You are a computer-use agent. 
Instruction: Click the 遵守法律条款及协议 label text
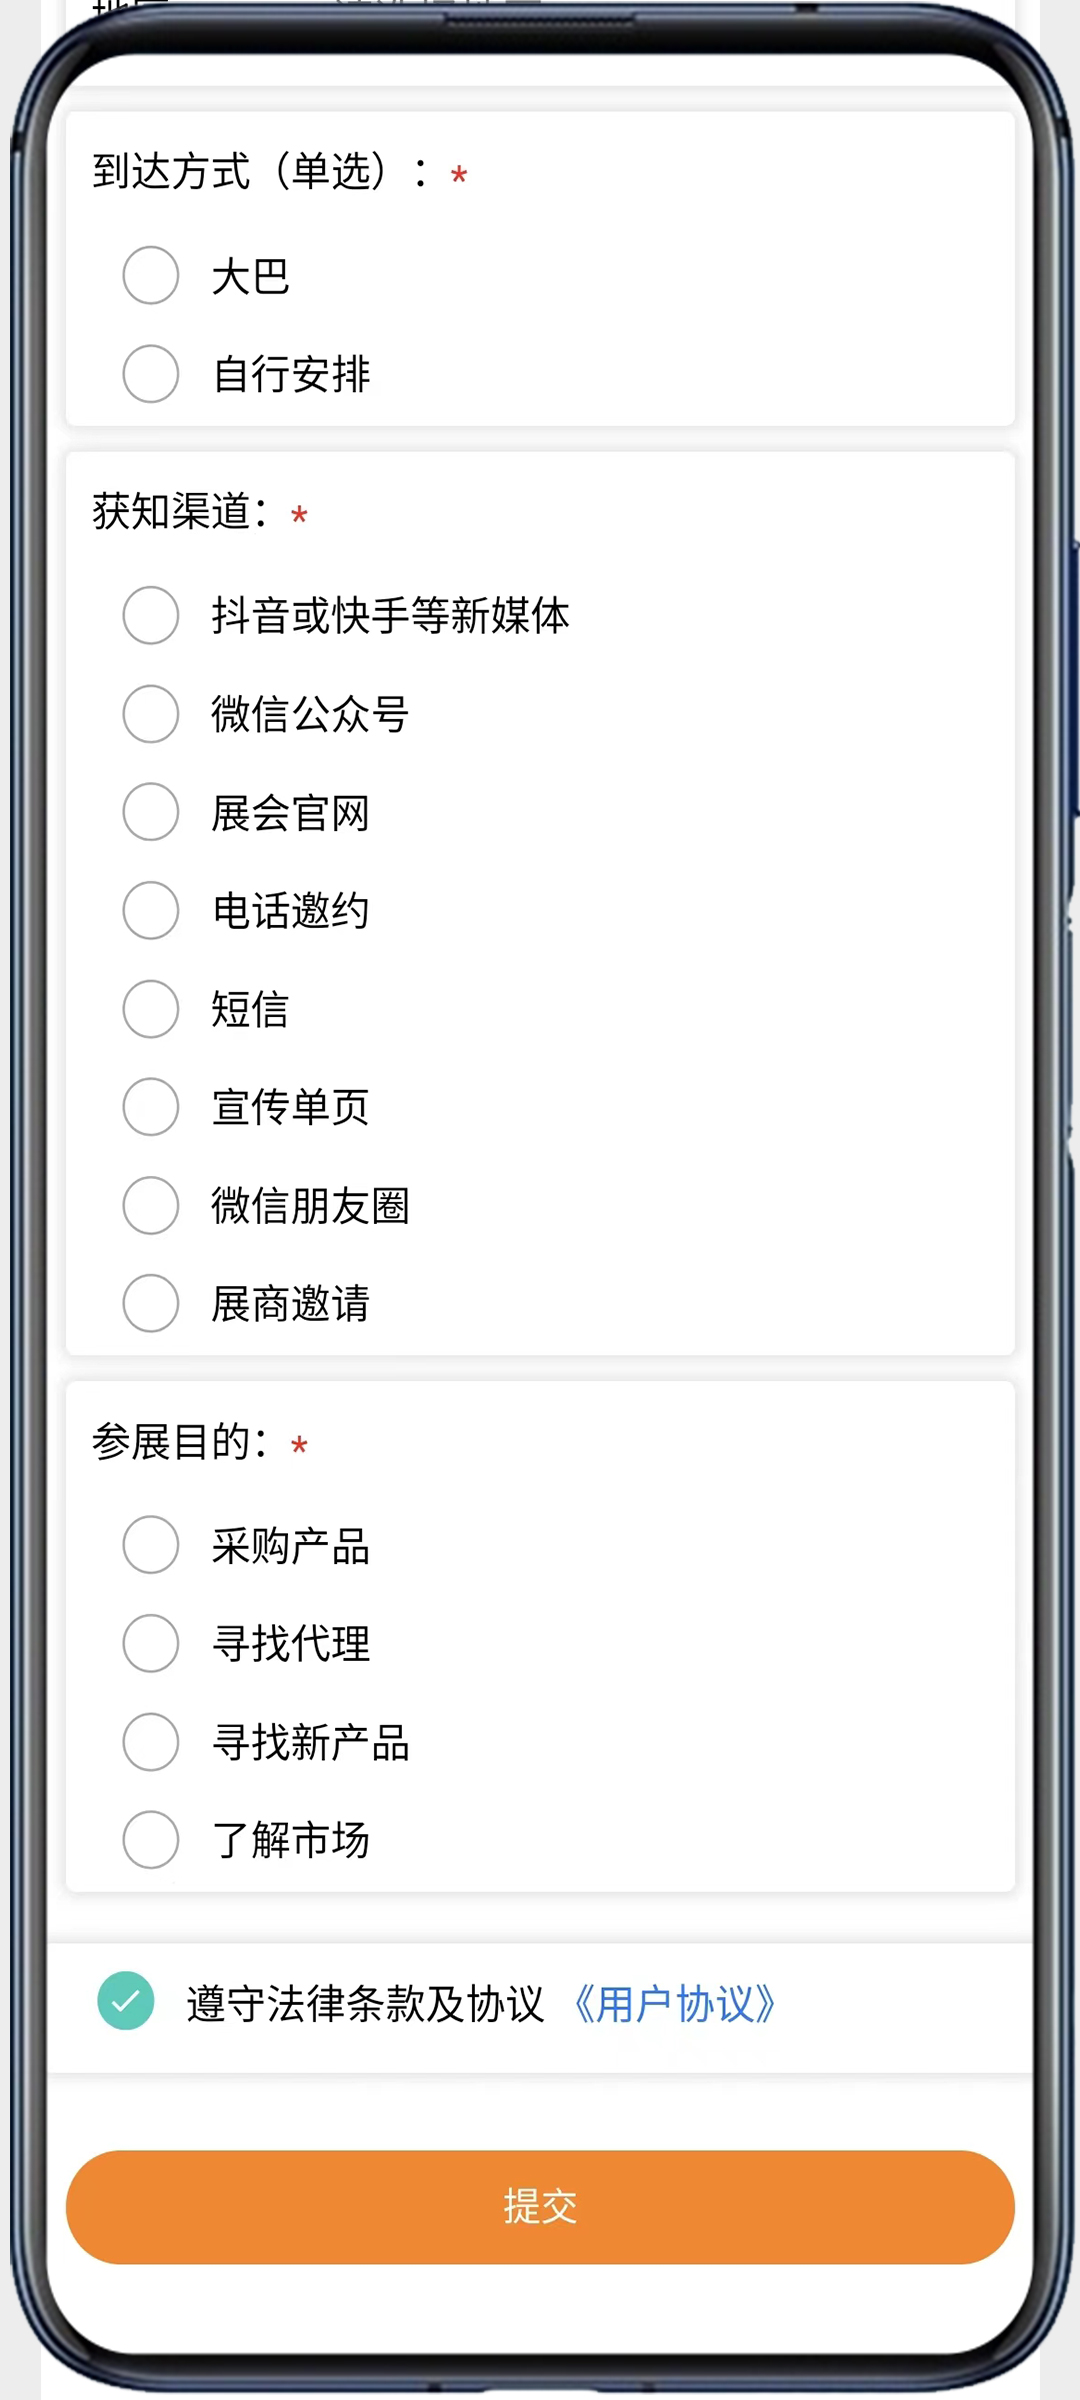pyautogui.click(x=365, y=2004)
